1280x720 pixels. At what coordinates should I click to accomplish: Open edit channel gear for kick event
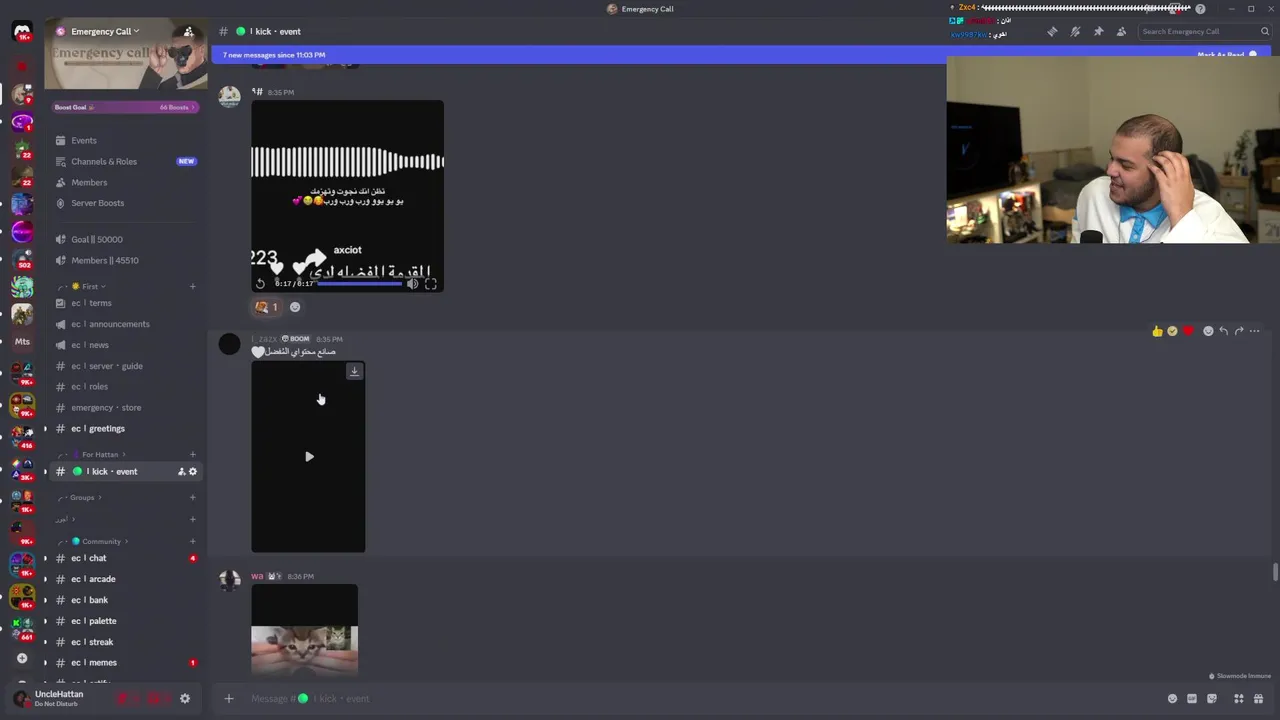(x=193, y=471)
